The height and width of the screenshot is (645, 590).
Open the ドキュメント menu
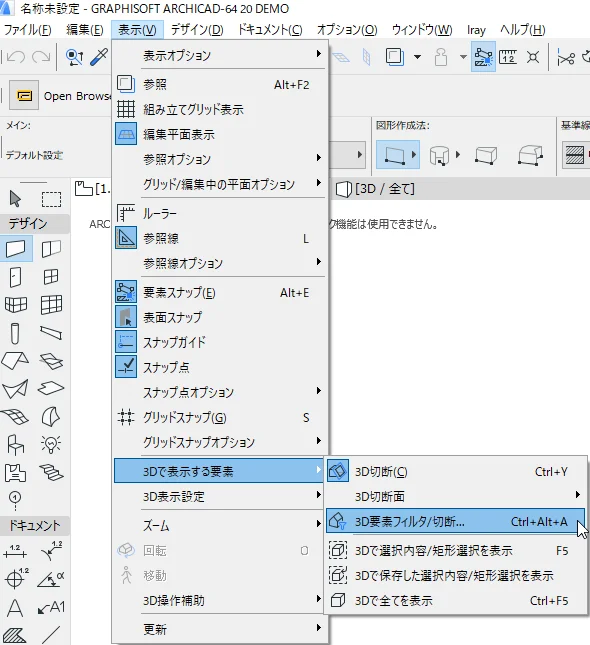tap(270, 30)
